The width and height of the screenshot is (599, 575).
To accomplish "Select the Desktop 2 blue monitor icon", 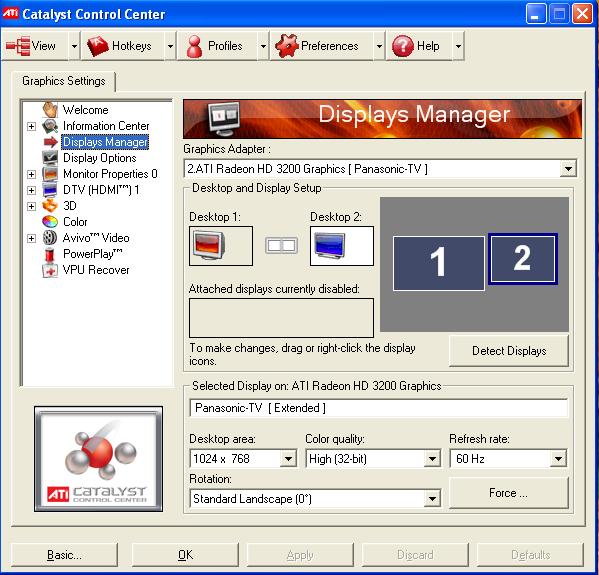I will (329, 245).
